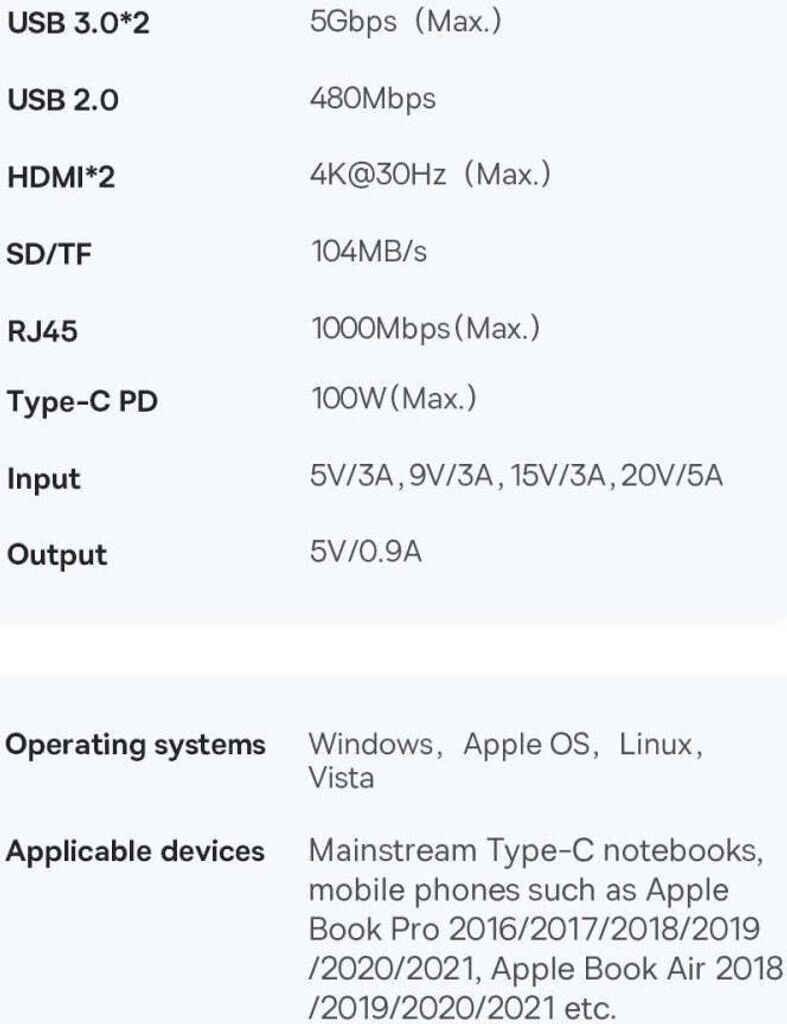Click the RJ45 label

tap(42, 330)
